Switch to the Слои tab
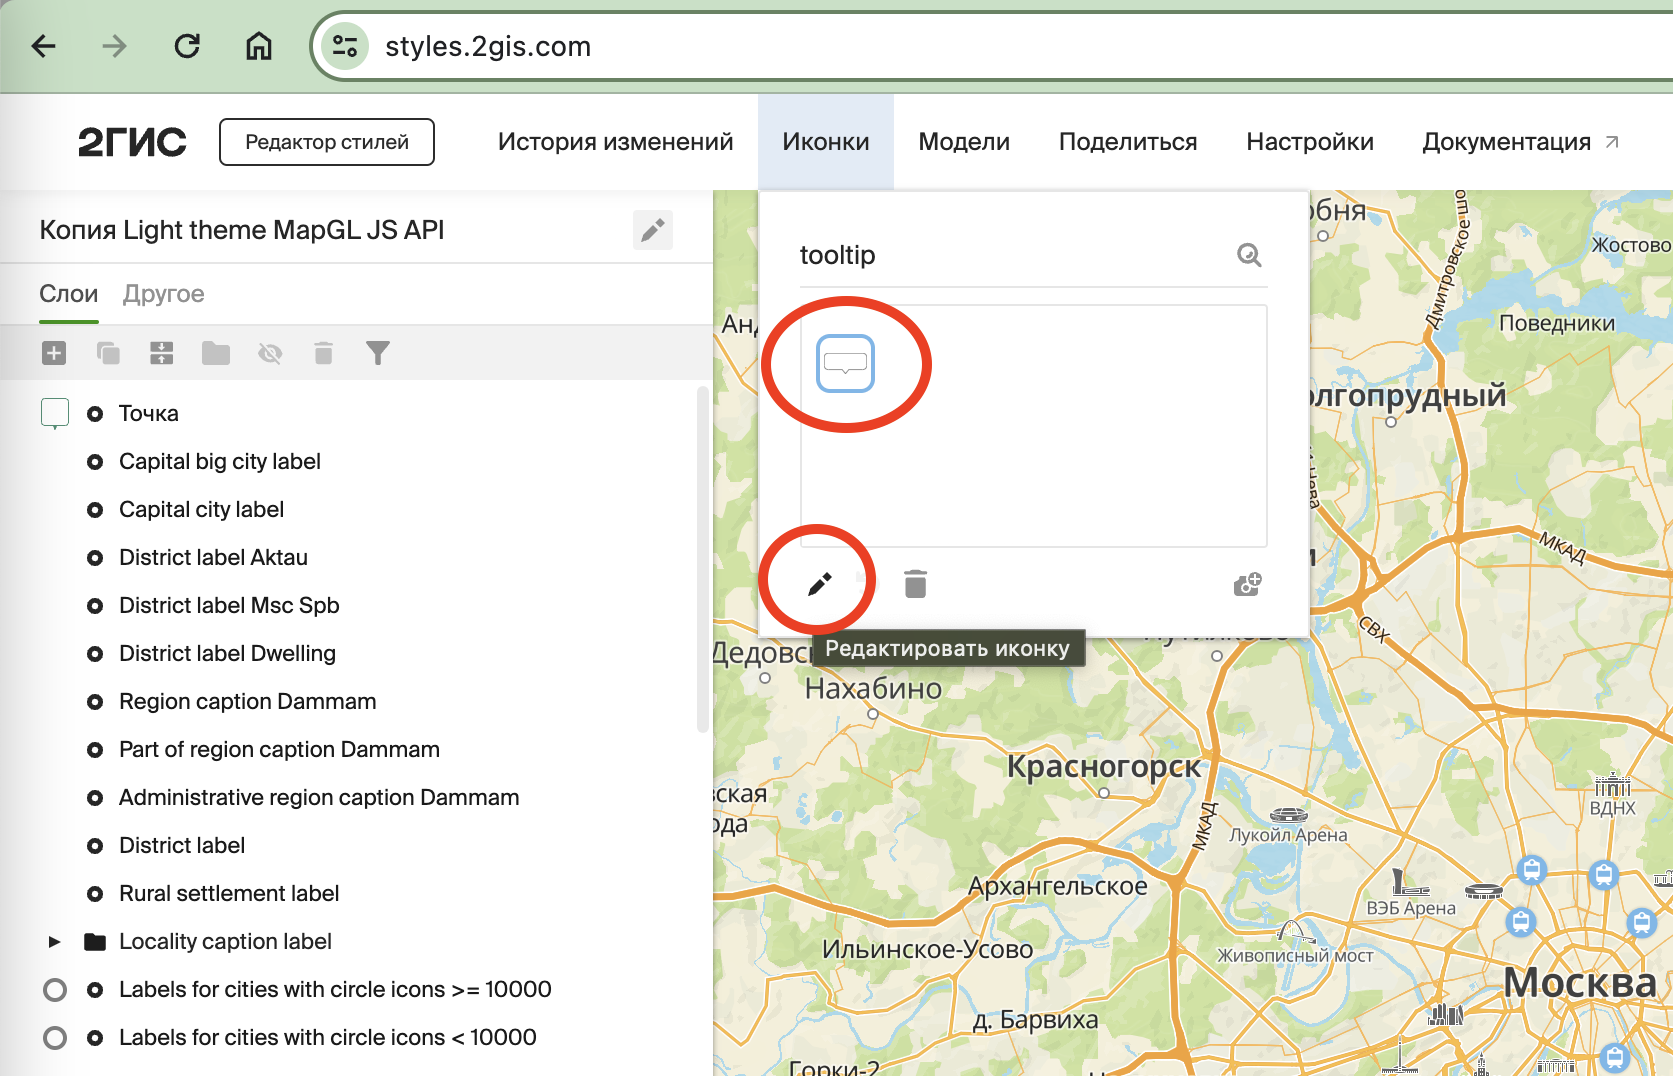Screen dimensions: 1673x1076 (x=68, y=294)
